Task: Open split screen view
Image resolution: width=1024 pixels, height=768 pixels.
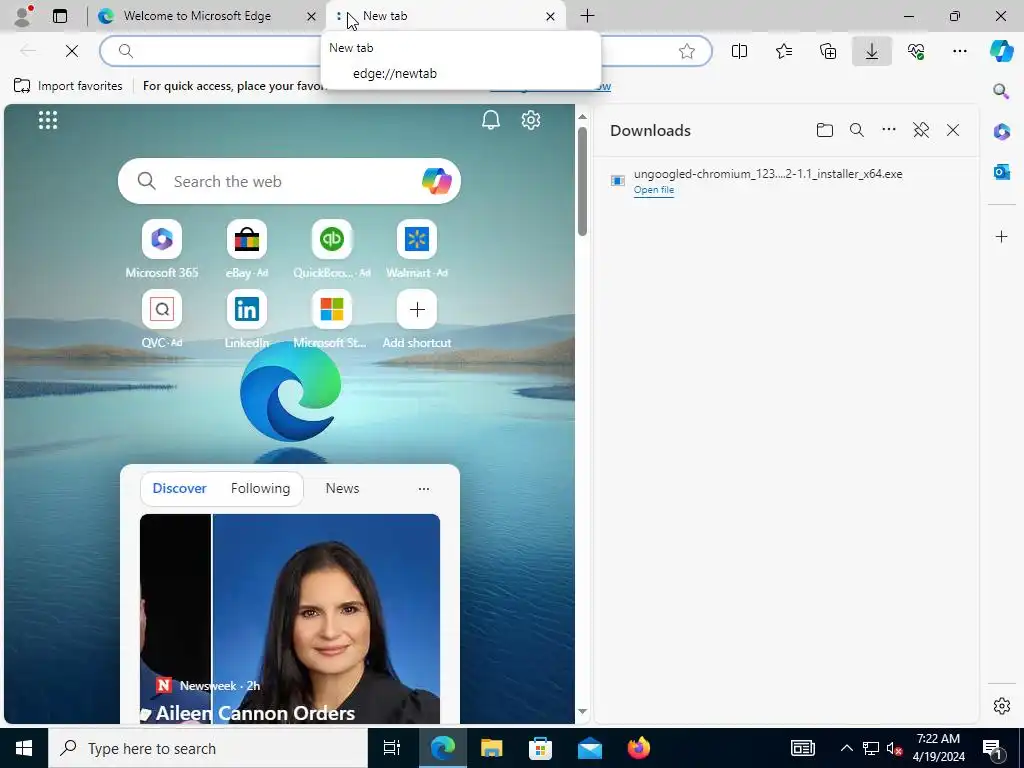Action: [739, 51]
